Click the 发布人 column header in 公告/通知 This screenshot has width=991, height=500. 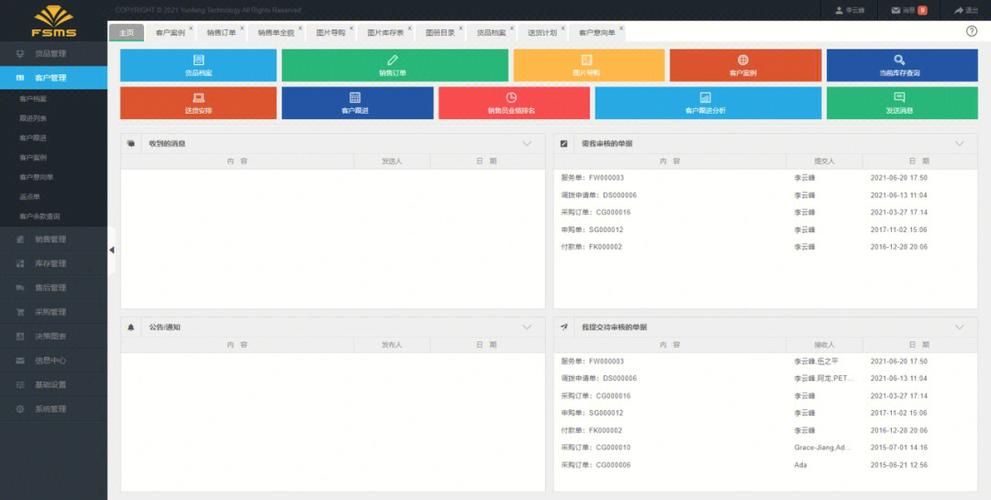(392, 345)
